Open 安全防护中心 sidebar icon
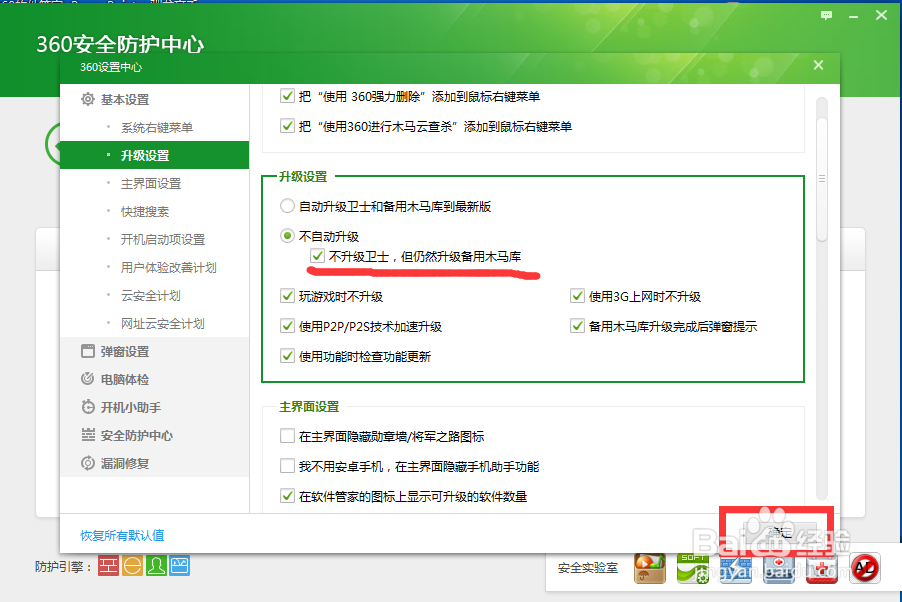This screenshot has width=902, height=602. pyautogui.click(x=87, y=435)
